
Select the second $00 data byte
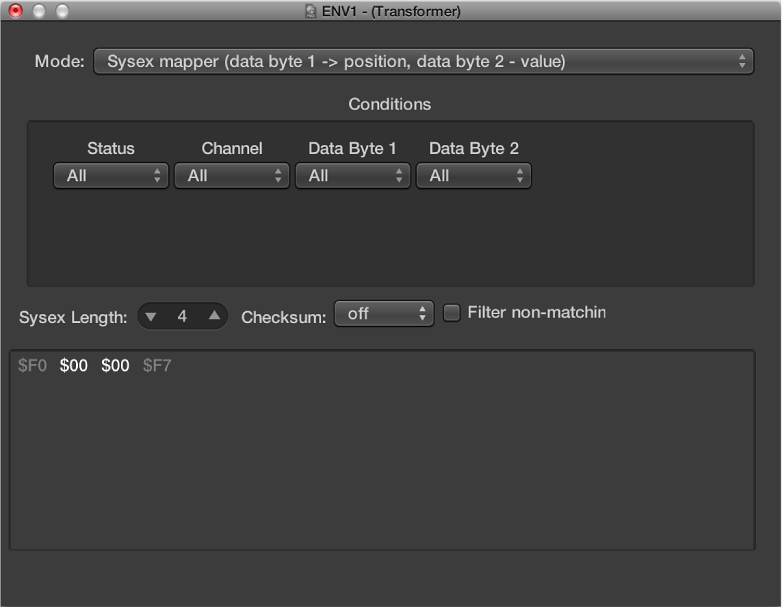(x=115, y=366)
